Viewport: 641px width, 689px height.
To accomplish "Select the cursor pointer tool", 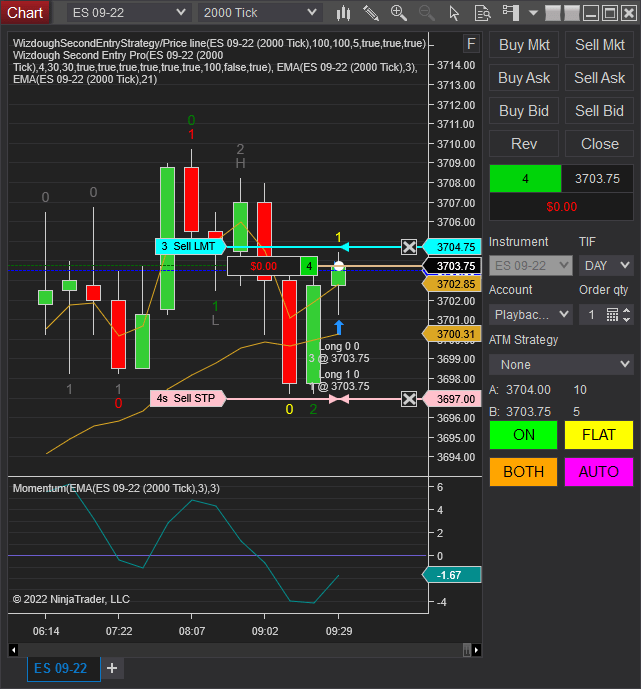I will click(454, 13).
